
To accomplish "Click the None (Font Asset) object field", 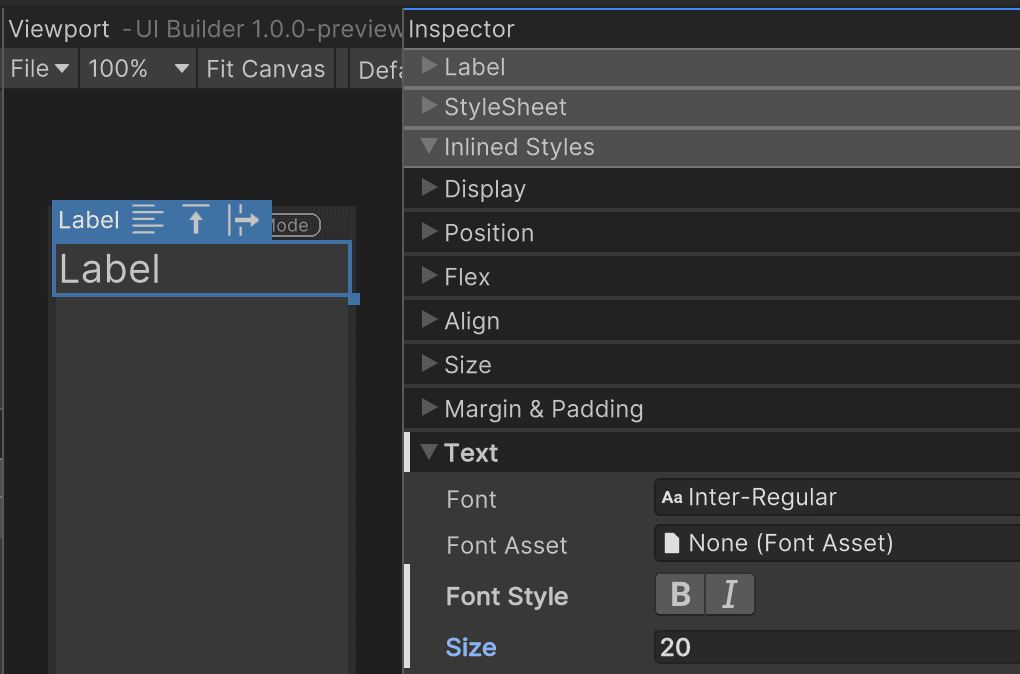I will point(835,543).
